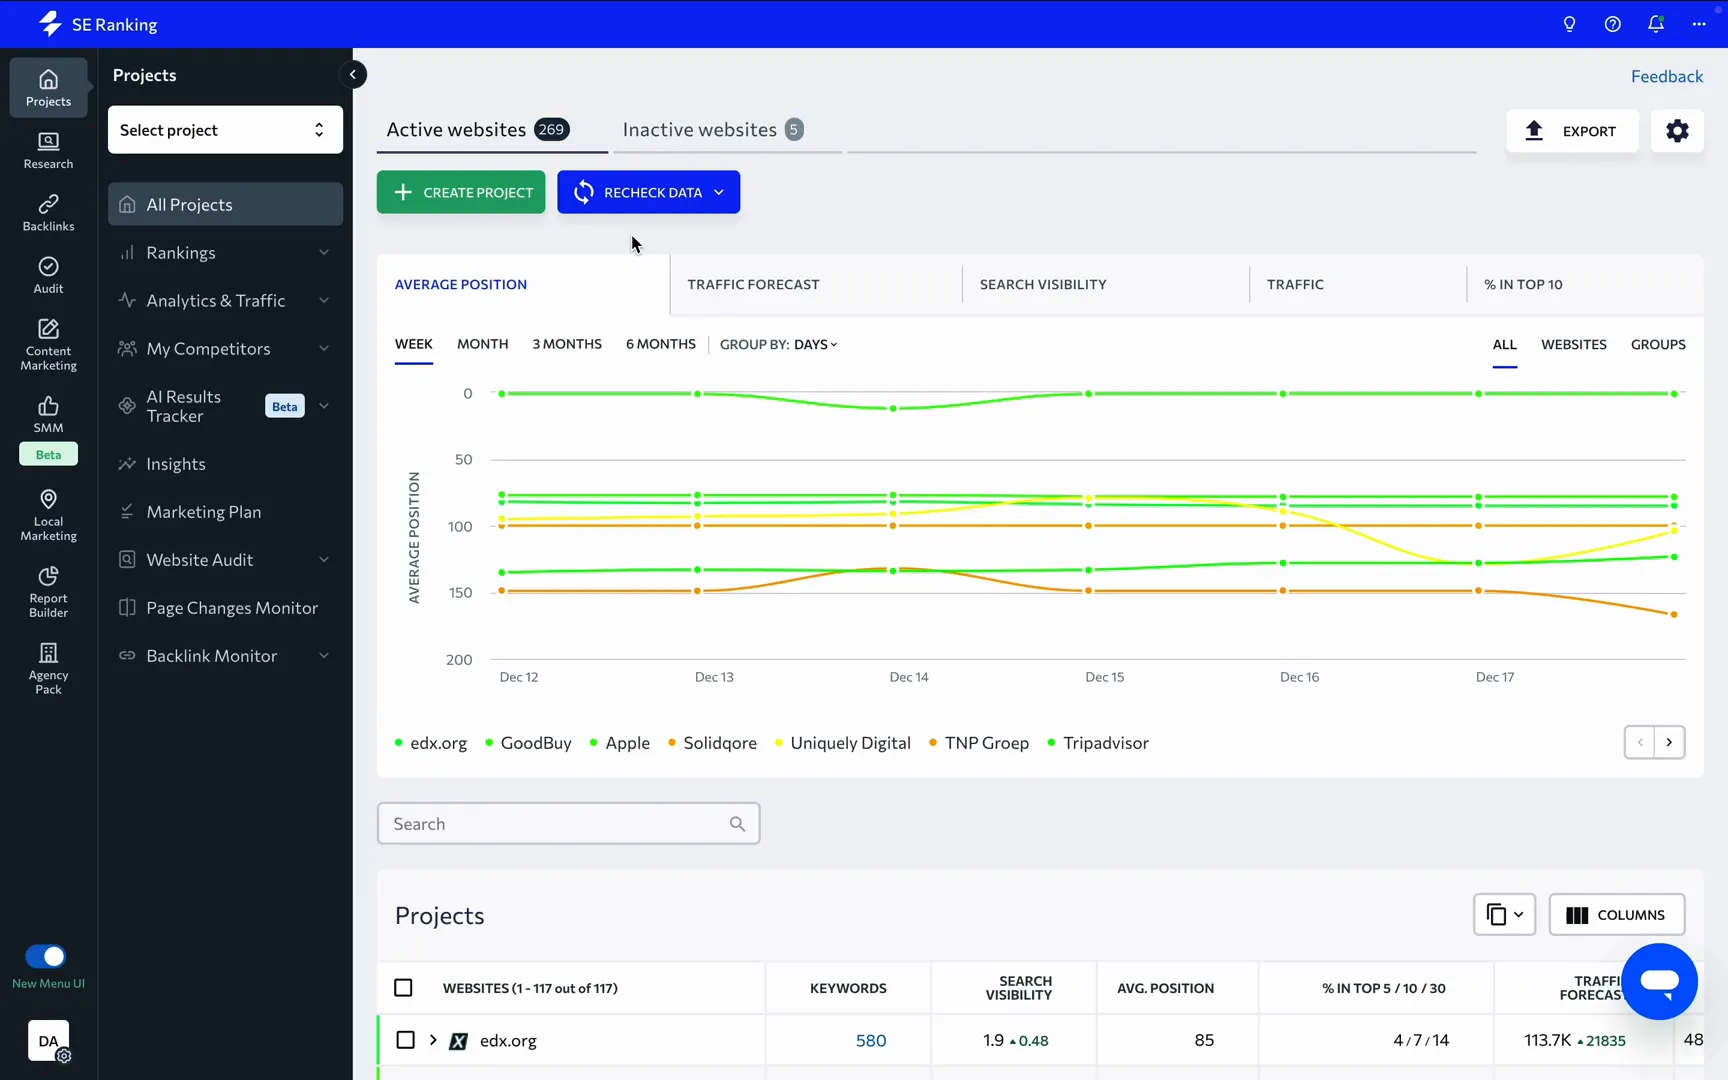Switch to % In Top 10 tab

point(1523,285)
